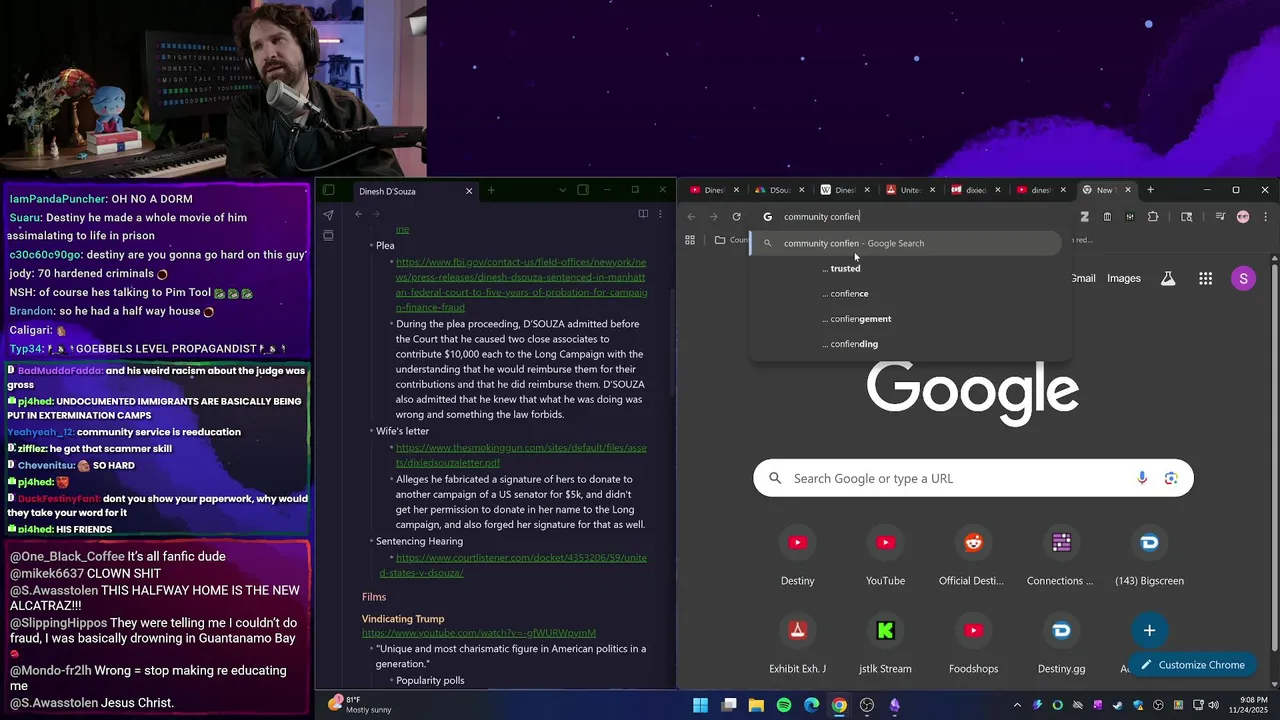The image size is (1280, 720).
Task: Reload the Chrome page
Action: tap(737, 217)
